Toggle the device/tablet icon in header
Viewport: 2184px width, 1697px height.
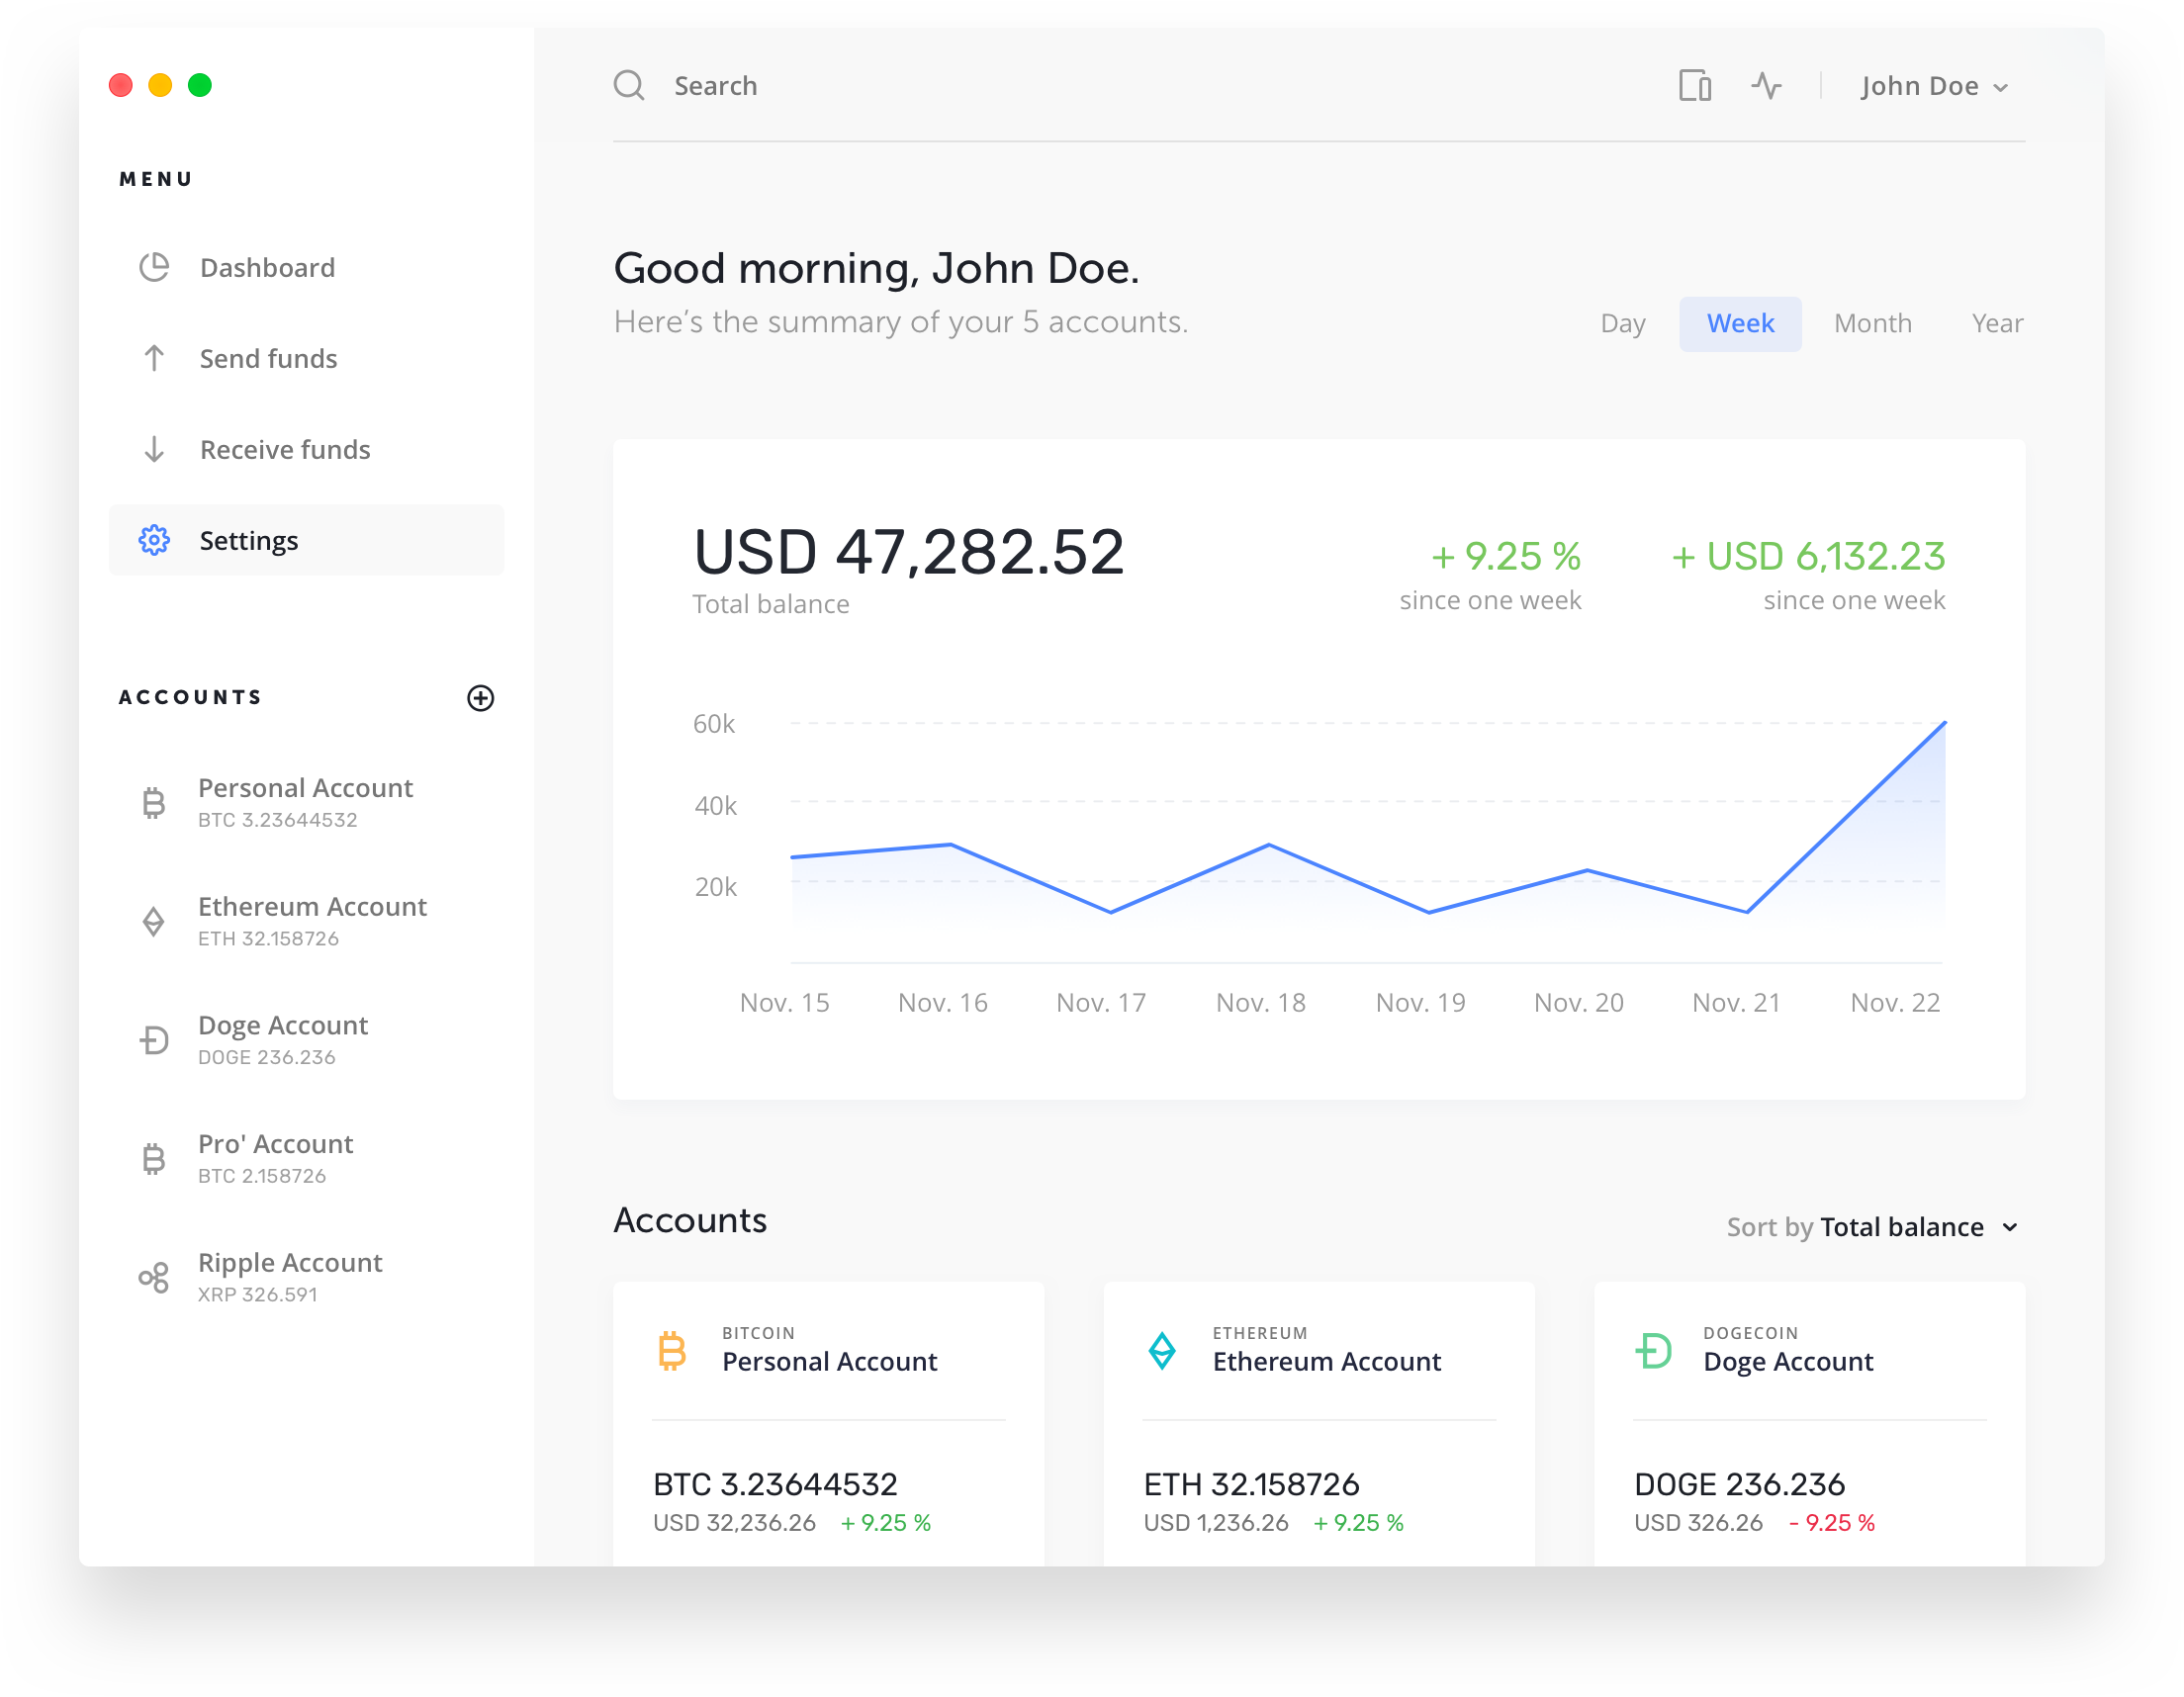pyautogui.click(x=1693, y=85)
